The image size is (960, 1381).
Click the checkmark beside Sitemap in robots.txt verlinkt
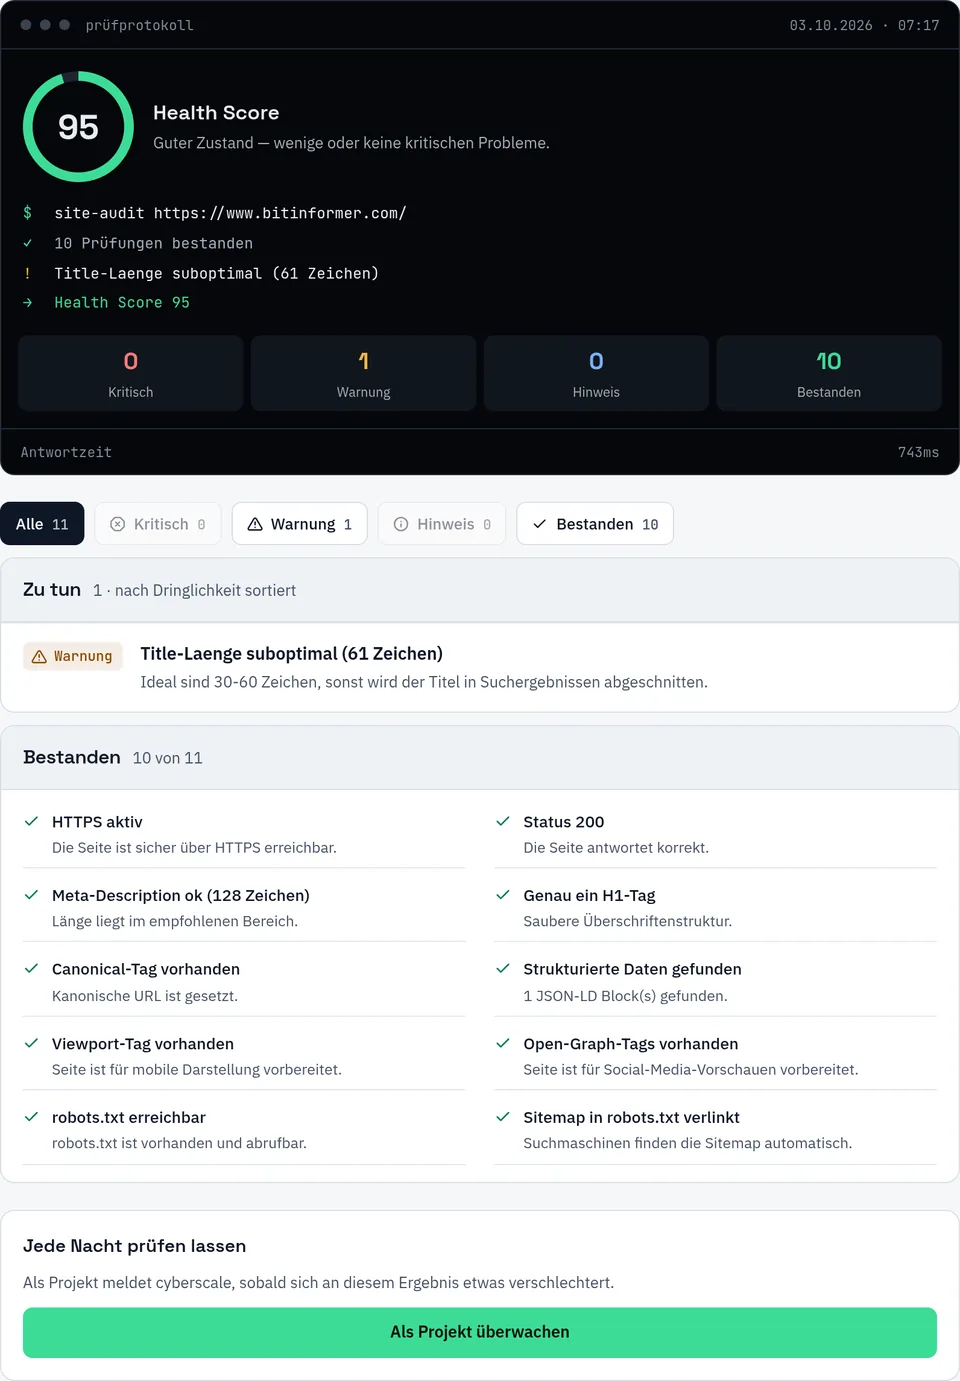(x=503, y=1117)
